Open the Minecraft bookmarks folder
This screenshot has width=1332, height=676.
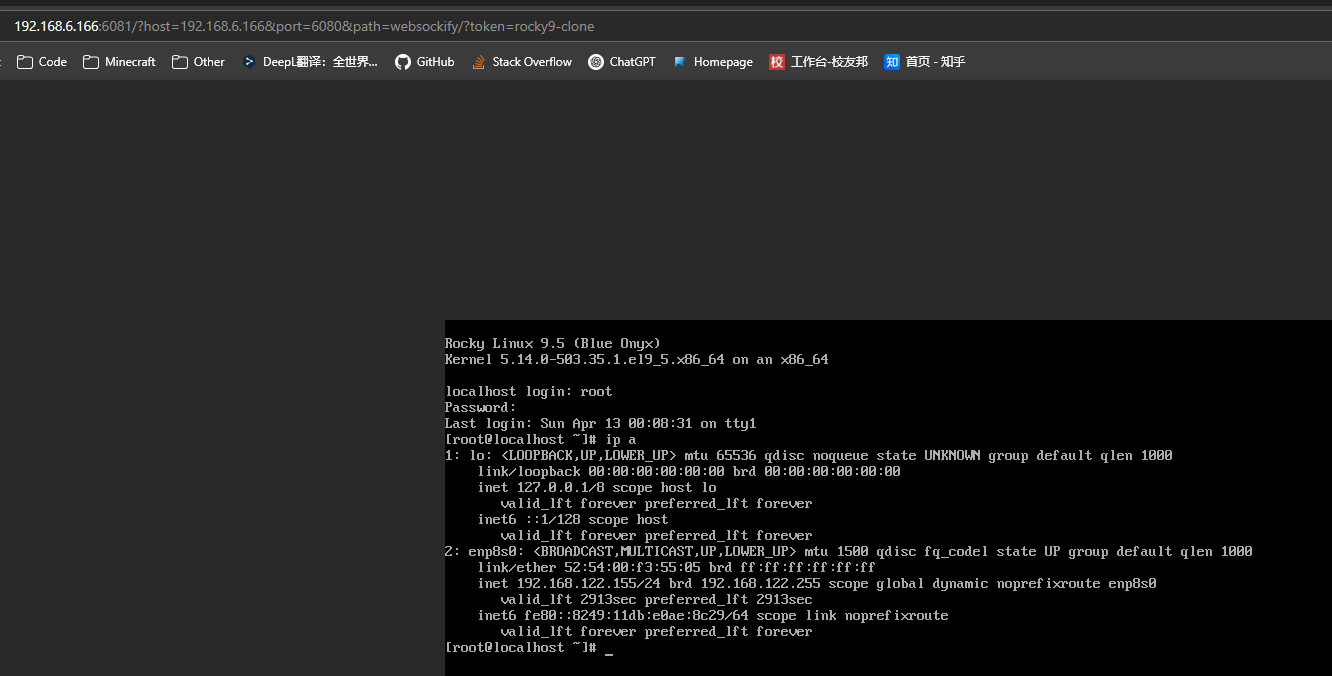tap(119, 62)
